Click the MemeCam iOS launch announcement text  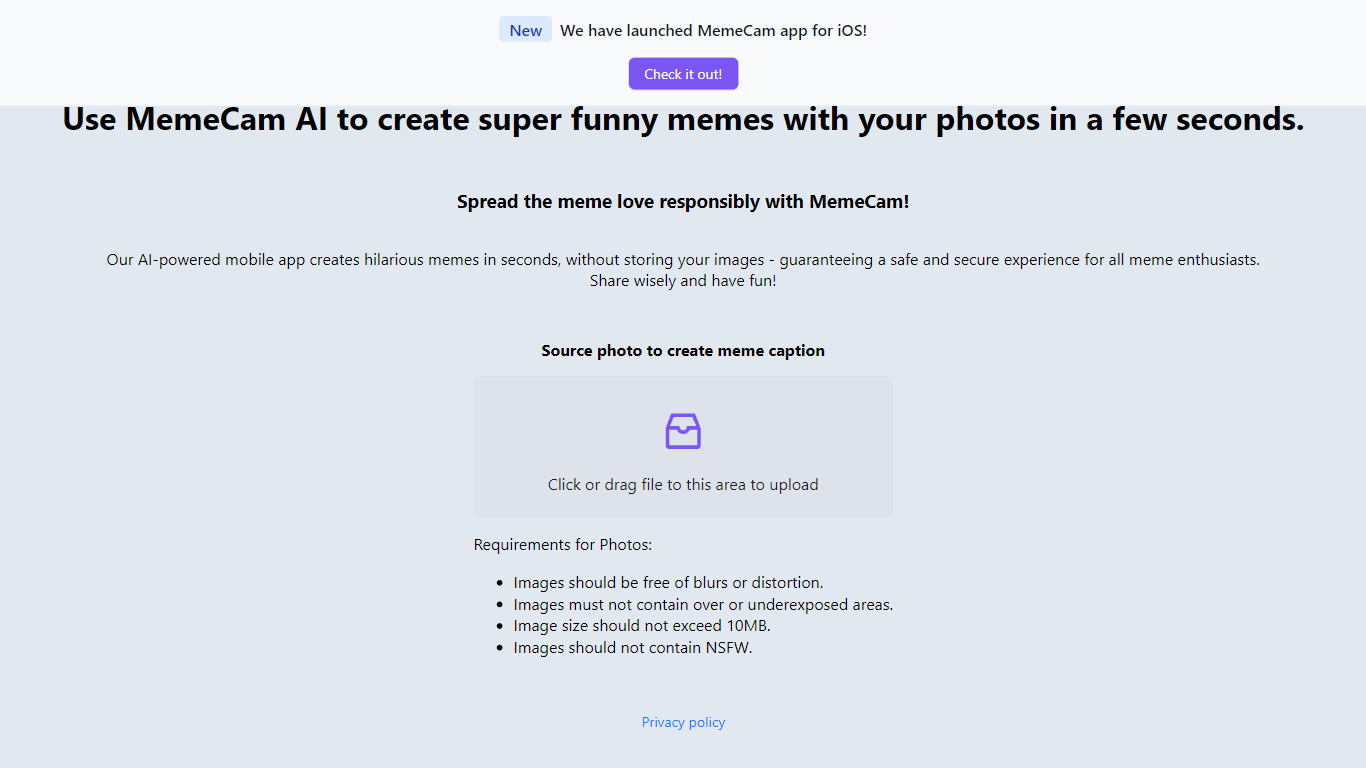[713, 30]
